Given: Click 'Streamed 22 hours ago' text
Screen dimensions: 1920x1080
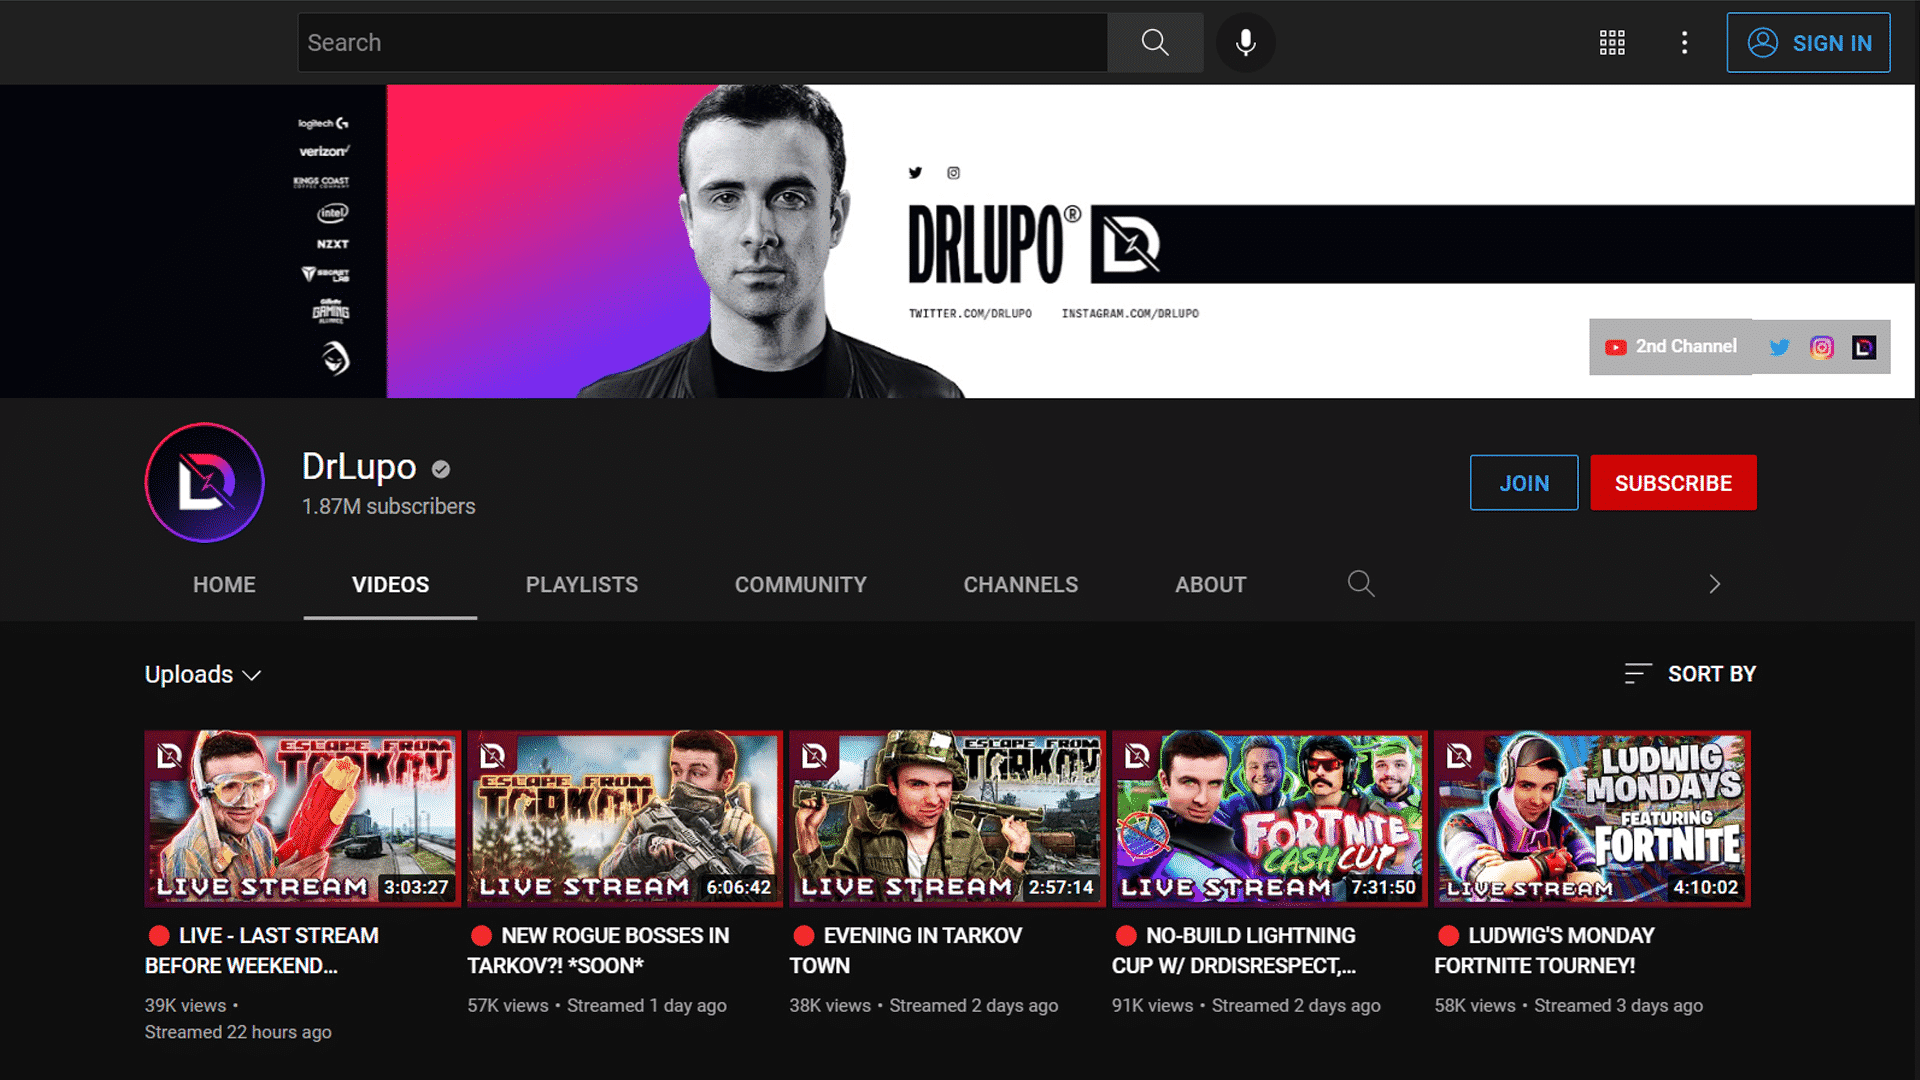Looking at the screenshot, I should [238, 1032].
